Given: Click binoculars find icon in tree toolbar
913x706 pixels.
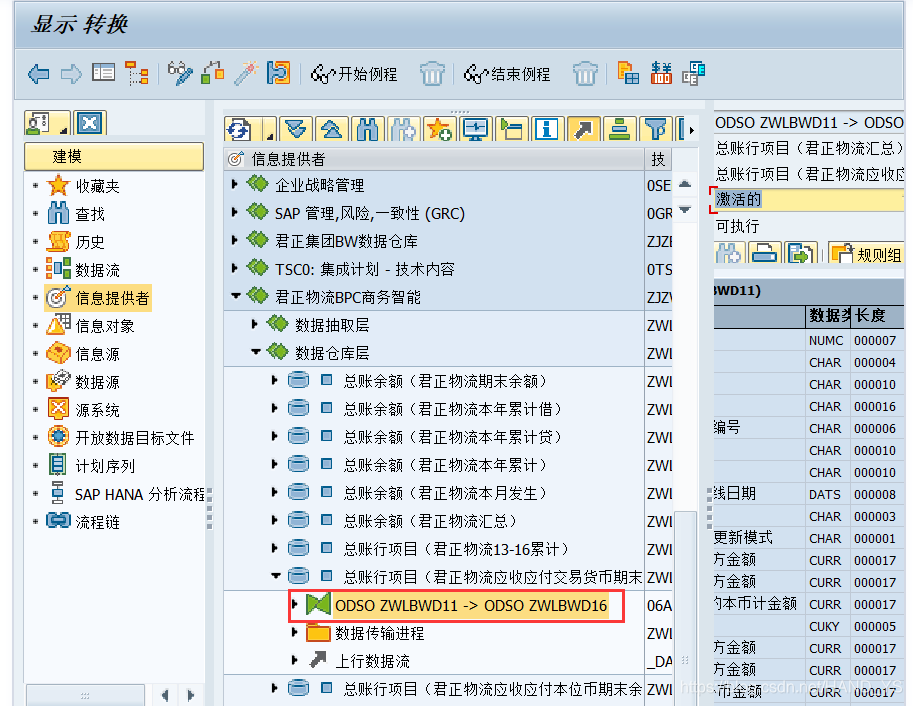Looking at the screenshot, I should tap(368, 129).
